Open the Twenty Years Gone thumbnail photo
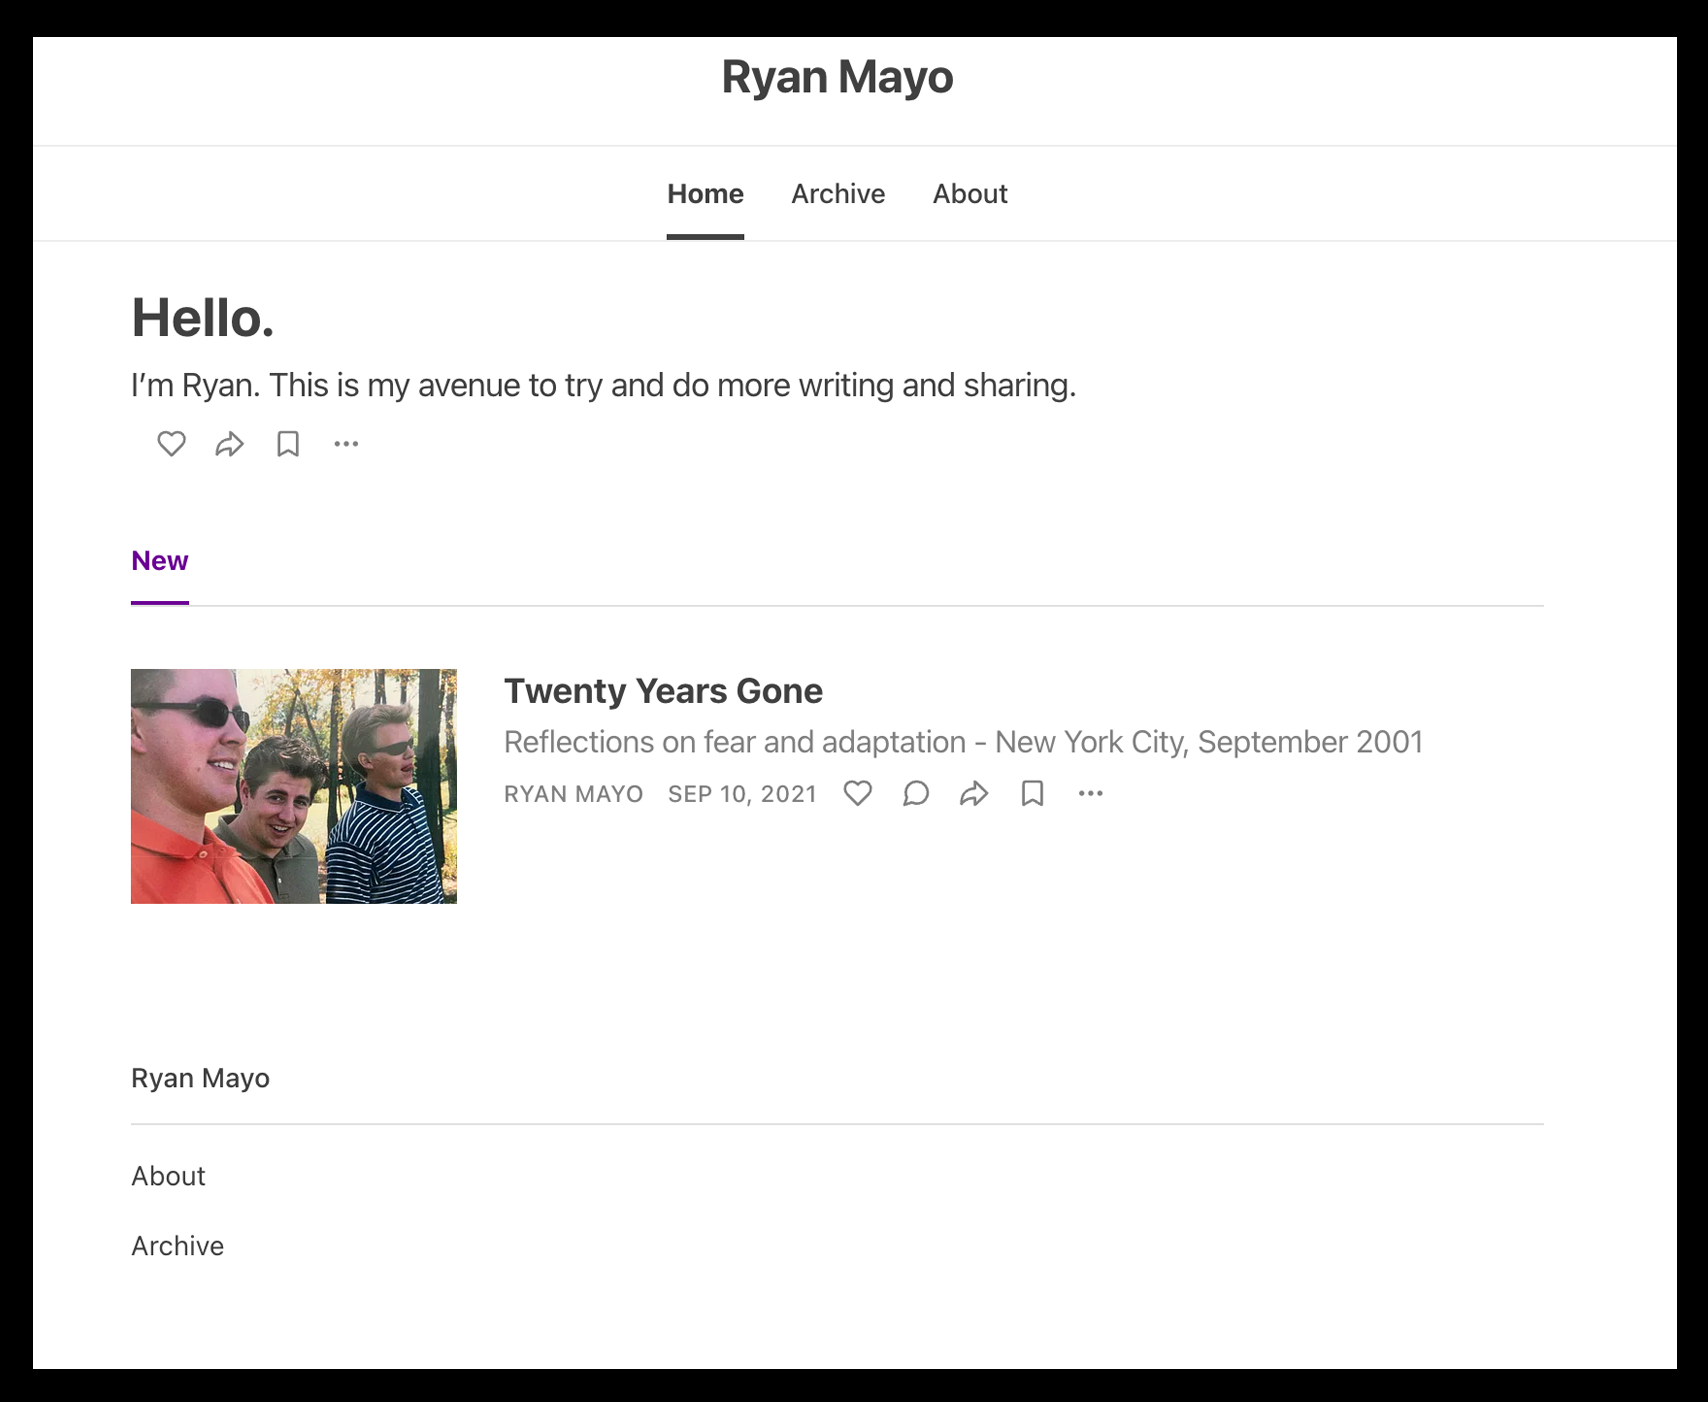1708x1402 pixels. coord(294,786)
